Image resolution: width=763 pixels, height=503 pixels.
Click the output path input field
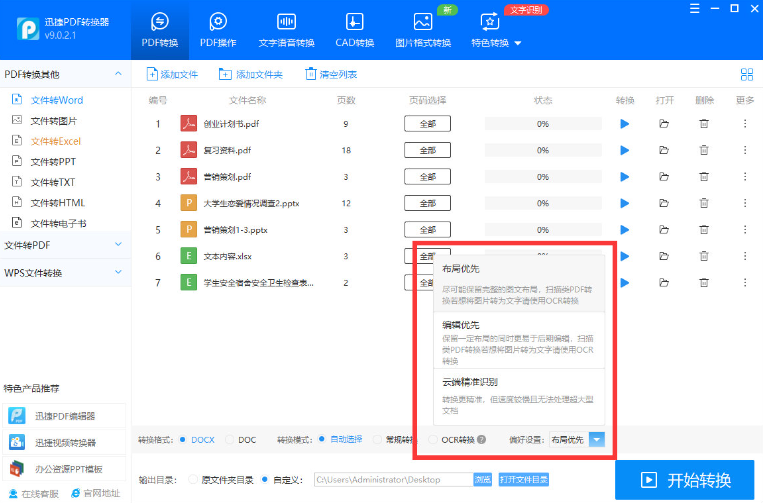[394, 480]
